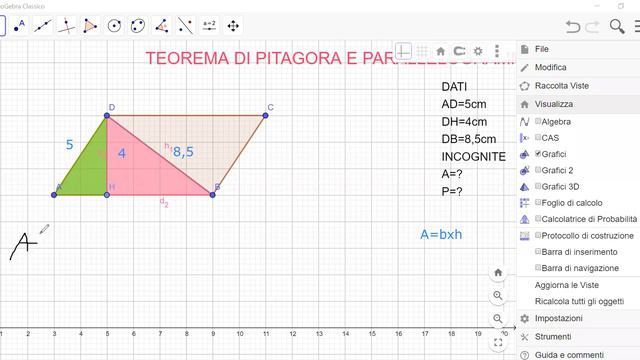Expand the Modifica menu section

(578, 67)
